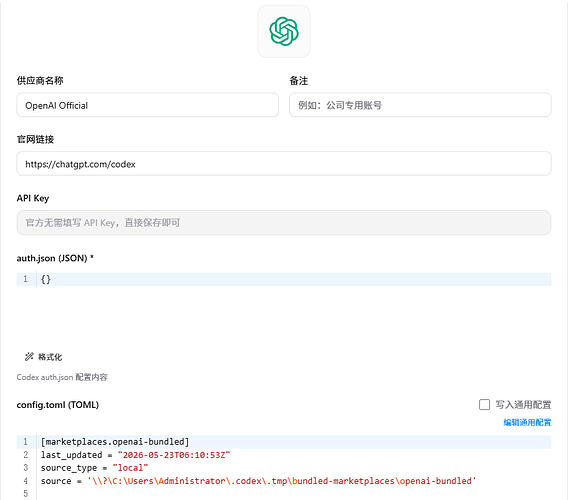Edit the 供应商名称 field containing OpenAI Official

[x=147, y=105]
